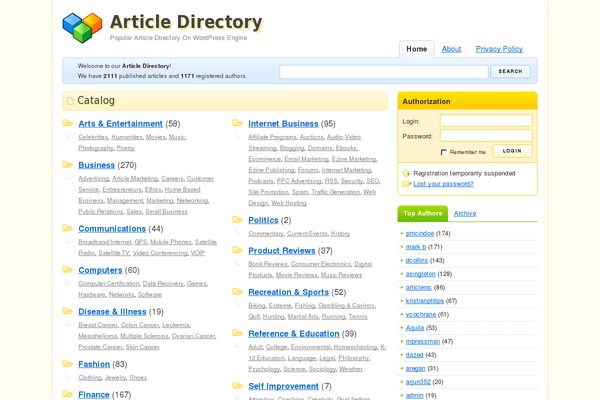Image resolution: width=600 pixels, height=400 pixels.
Task: Open the Mobile Phones subcategory
Action: pyautogui.click(x=171, y=242)
